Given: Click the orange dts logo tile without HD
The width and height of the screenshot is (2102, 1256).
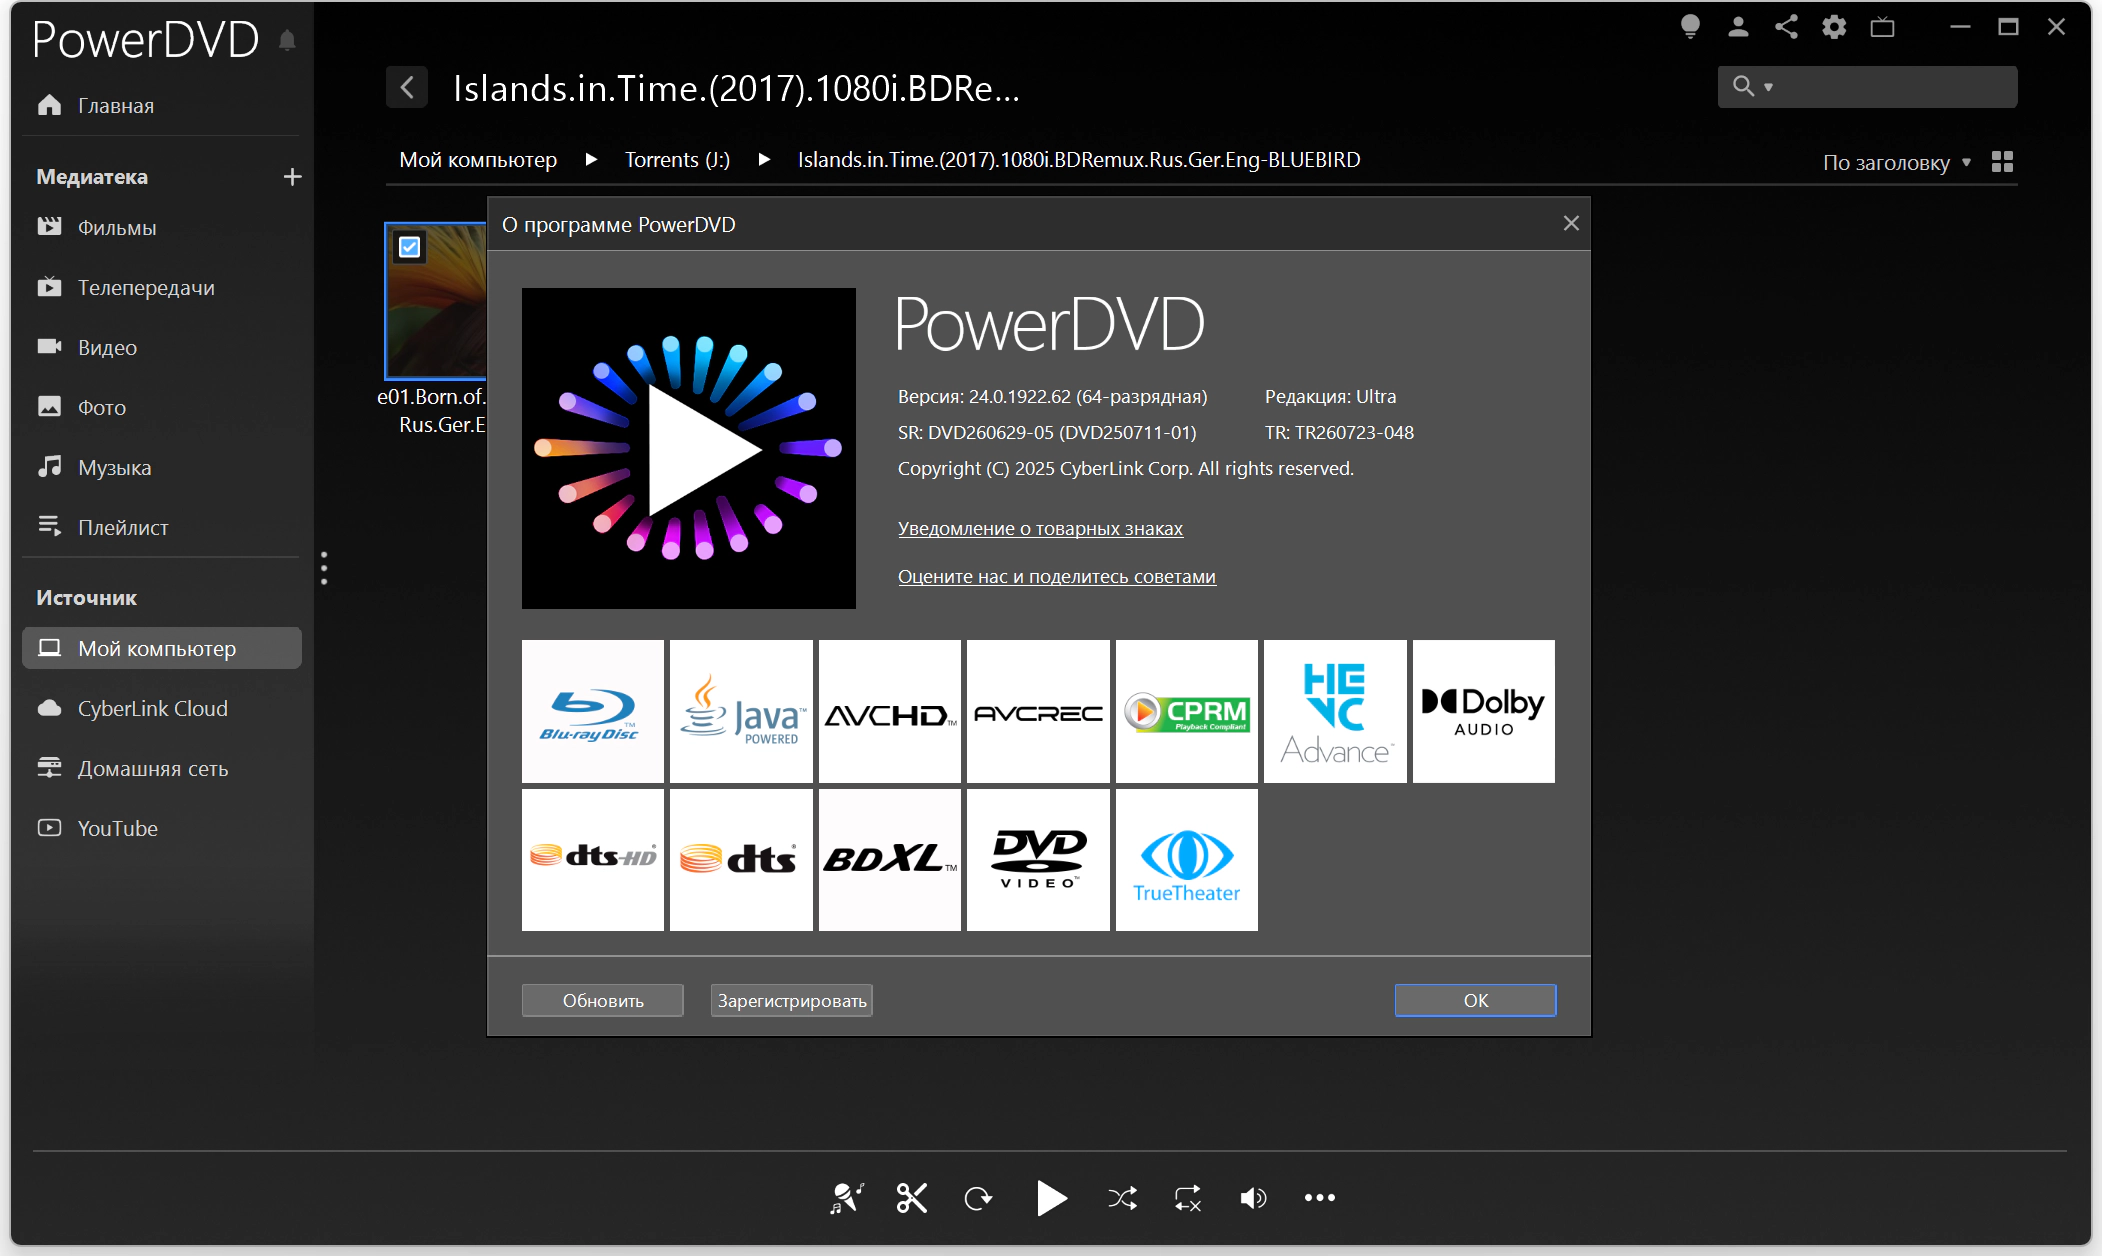Looking at the screenshot, I should pos(741,860).
